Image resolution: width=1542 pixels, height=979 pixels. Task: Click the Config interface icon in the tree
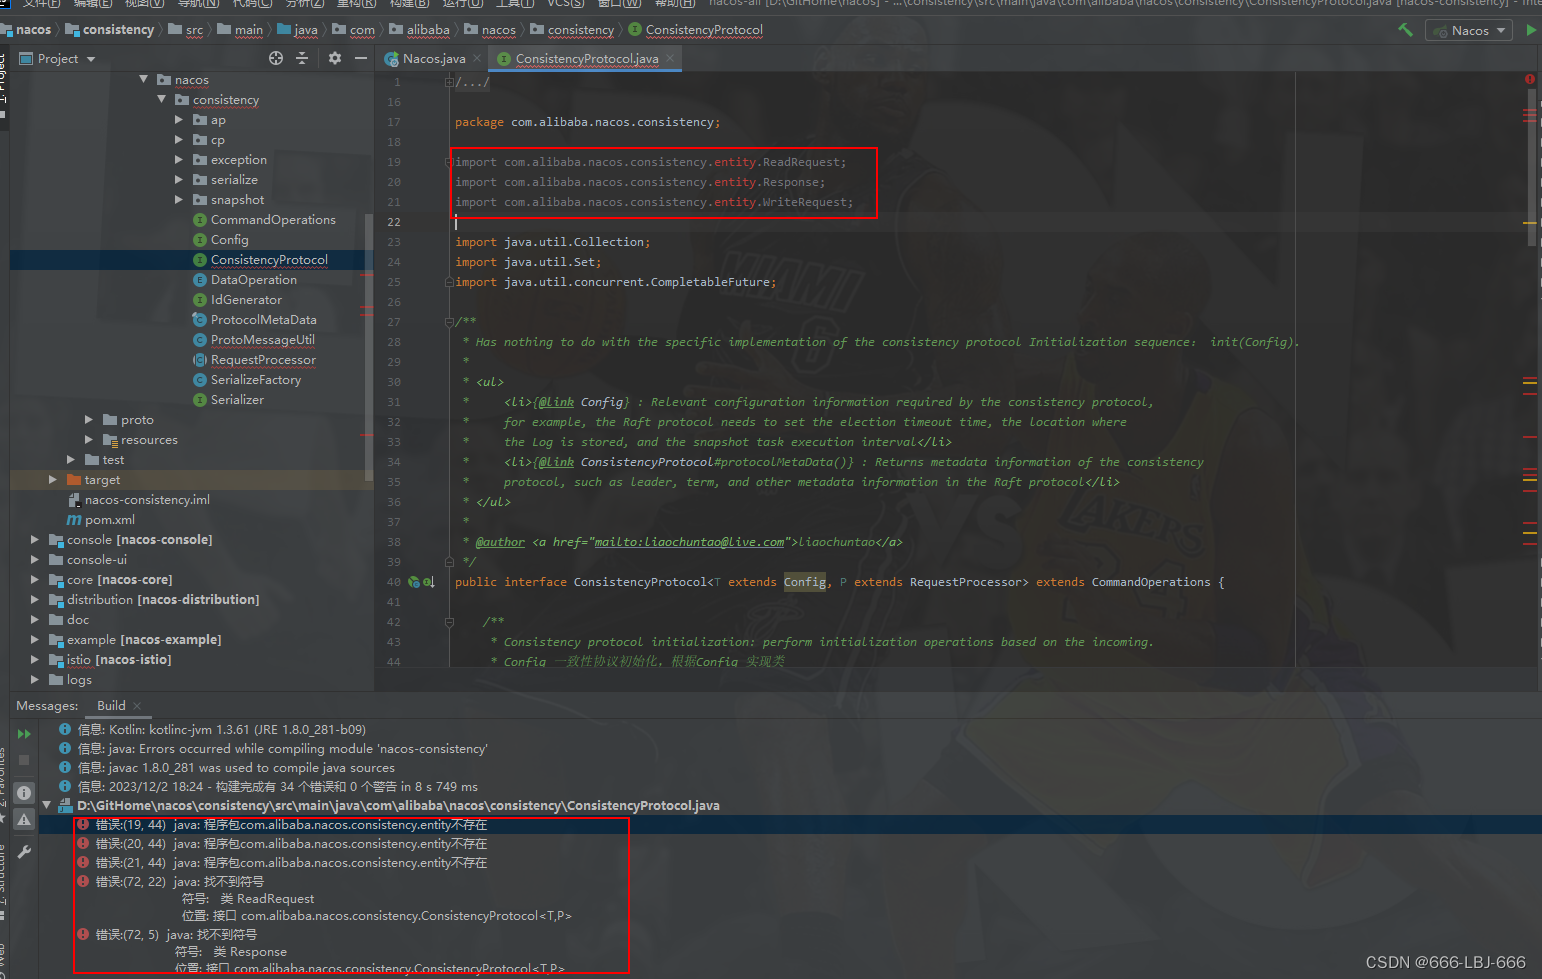tap(200, 240)
